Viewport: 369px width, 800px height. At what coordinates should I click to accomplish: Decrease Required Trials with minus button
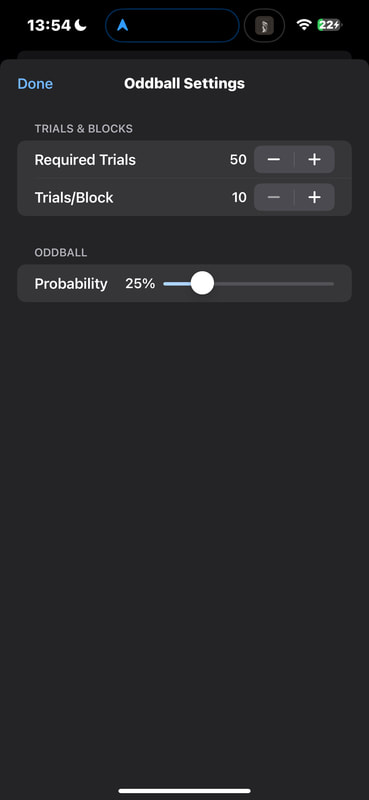pos(274,160)
